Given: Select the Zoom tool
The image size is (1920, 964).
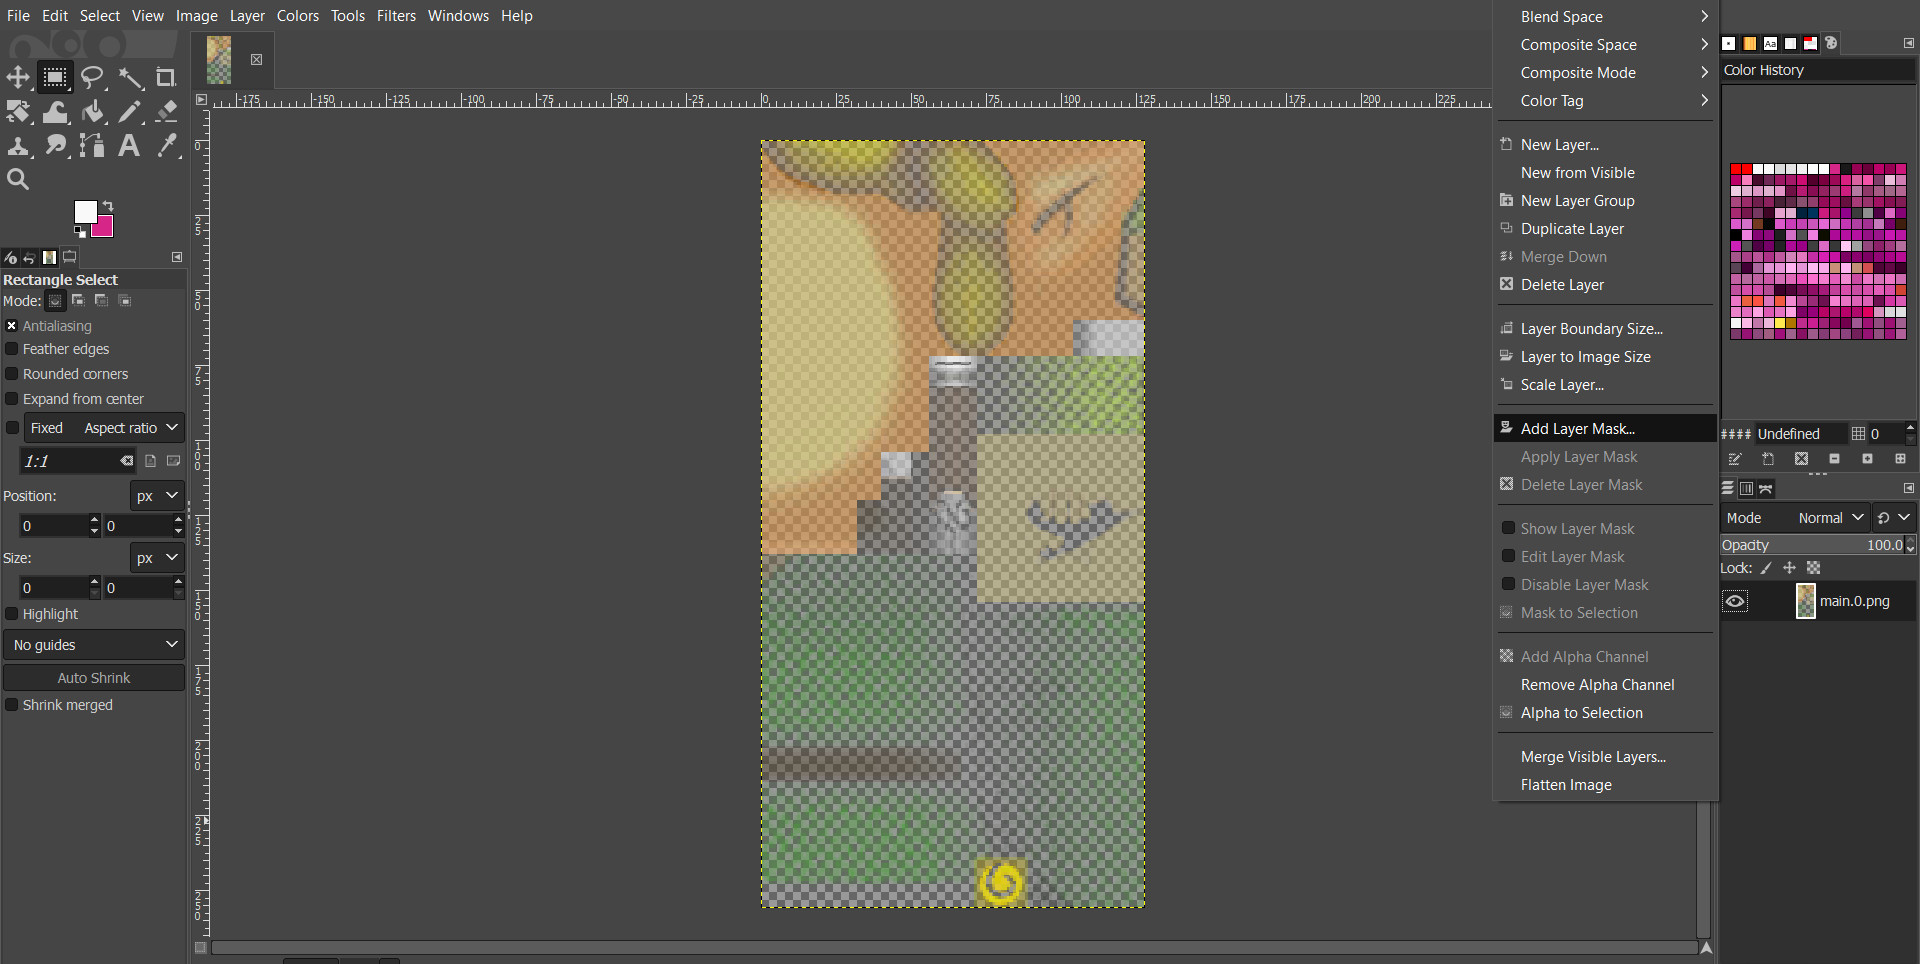Looking at the screenshot, I should tap(18, 179).
